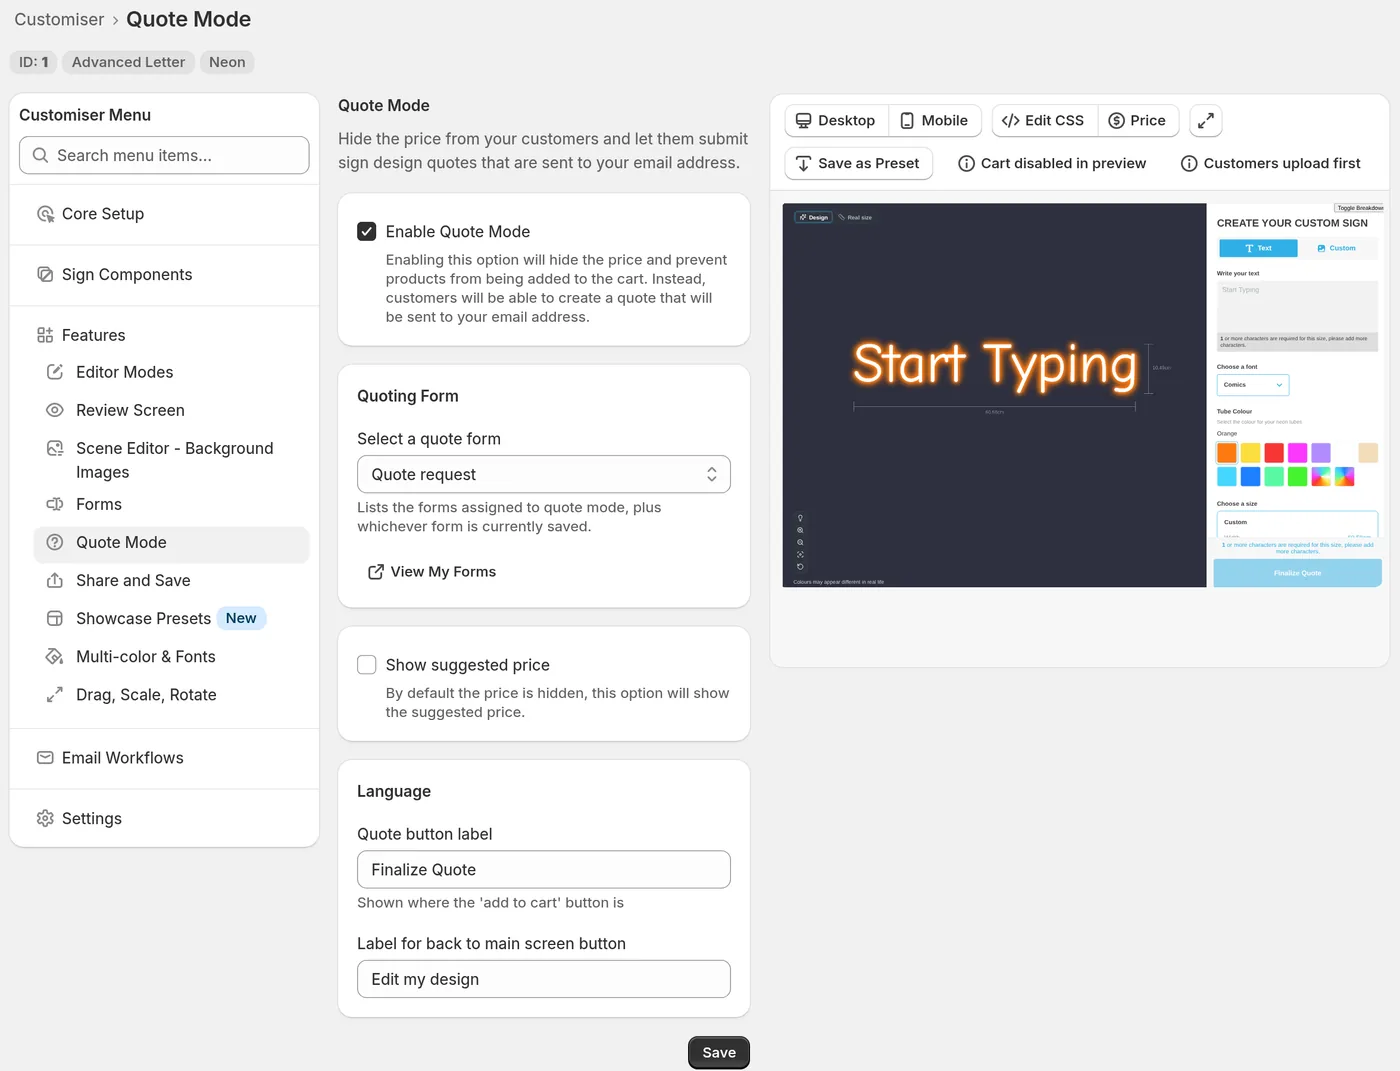Open the View My Forms link
The image size is (1400, 1071).
click(x=432, y=572)
